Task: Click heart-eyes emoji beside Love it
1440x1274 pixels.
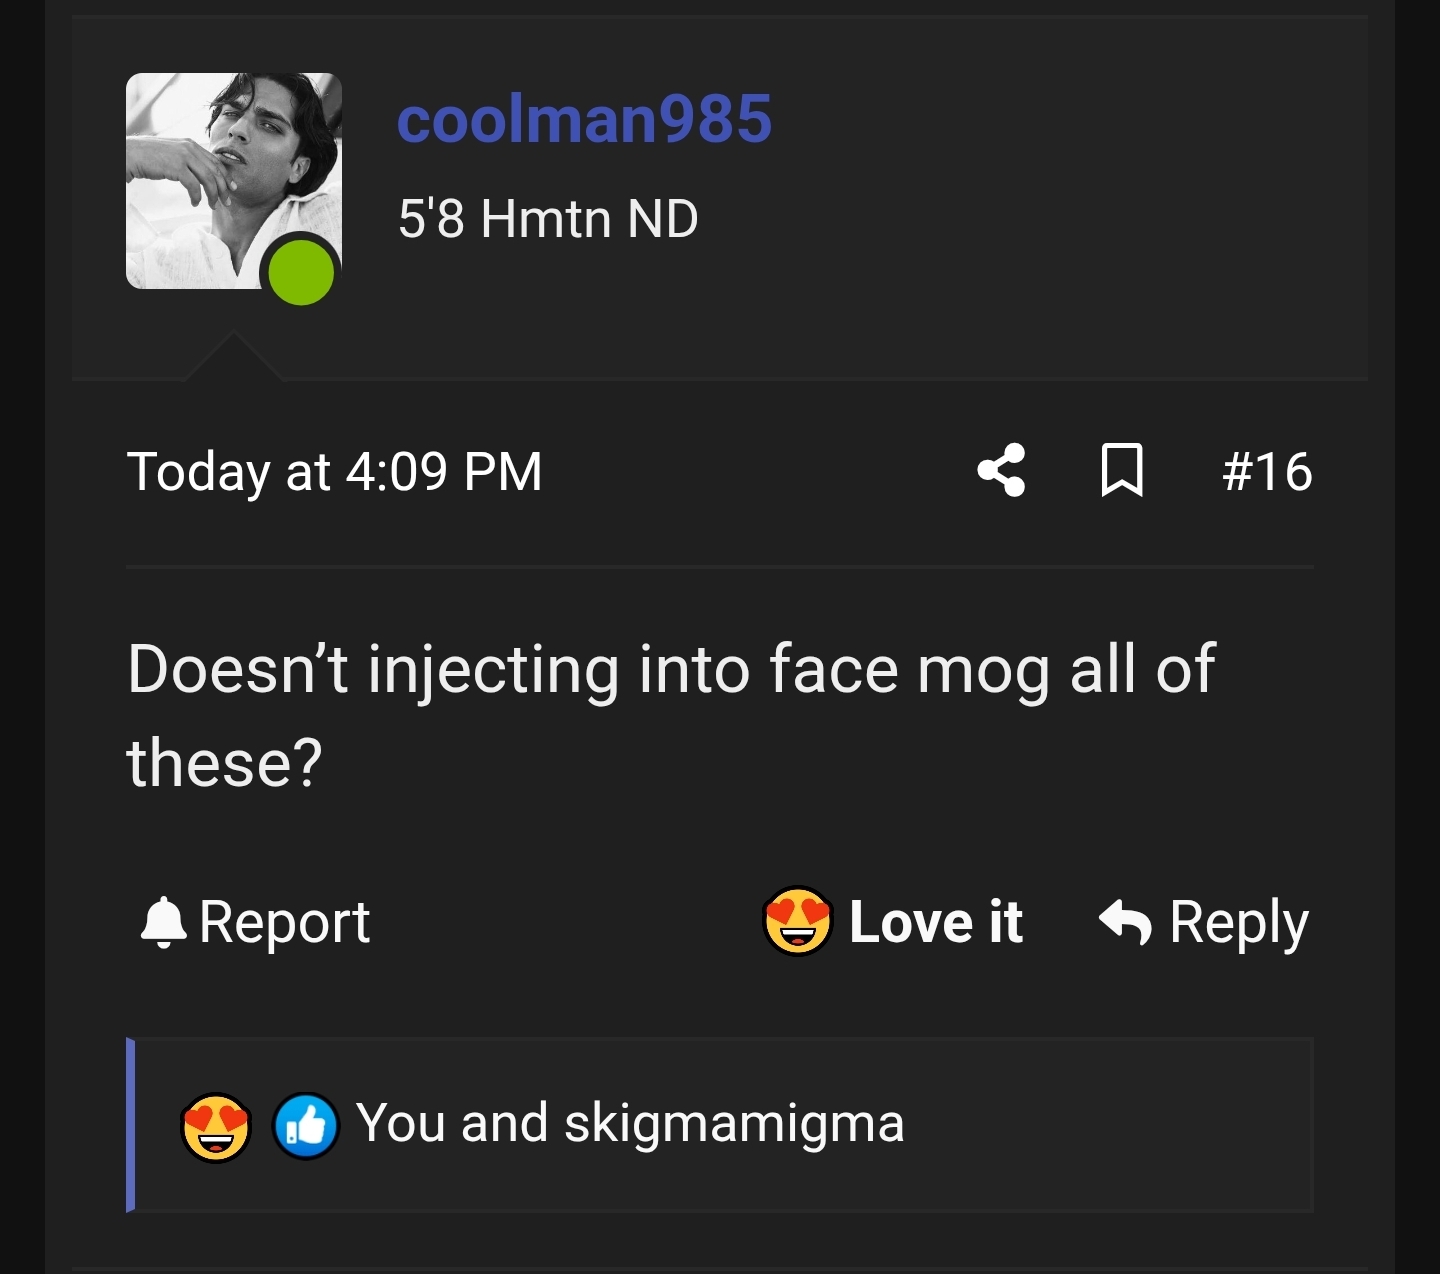Action: tap(797, 921)
